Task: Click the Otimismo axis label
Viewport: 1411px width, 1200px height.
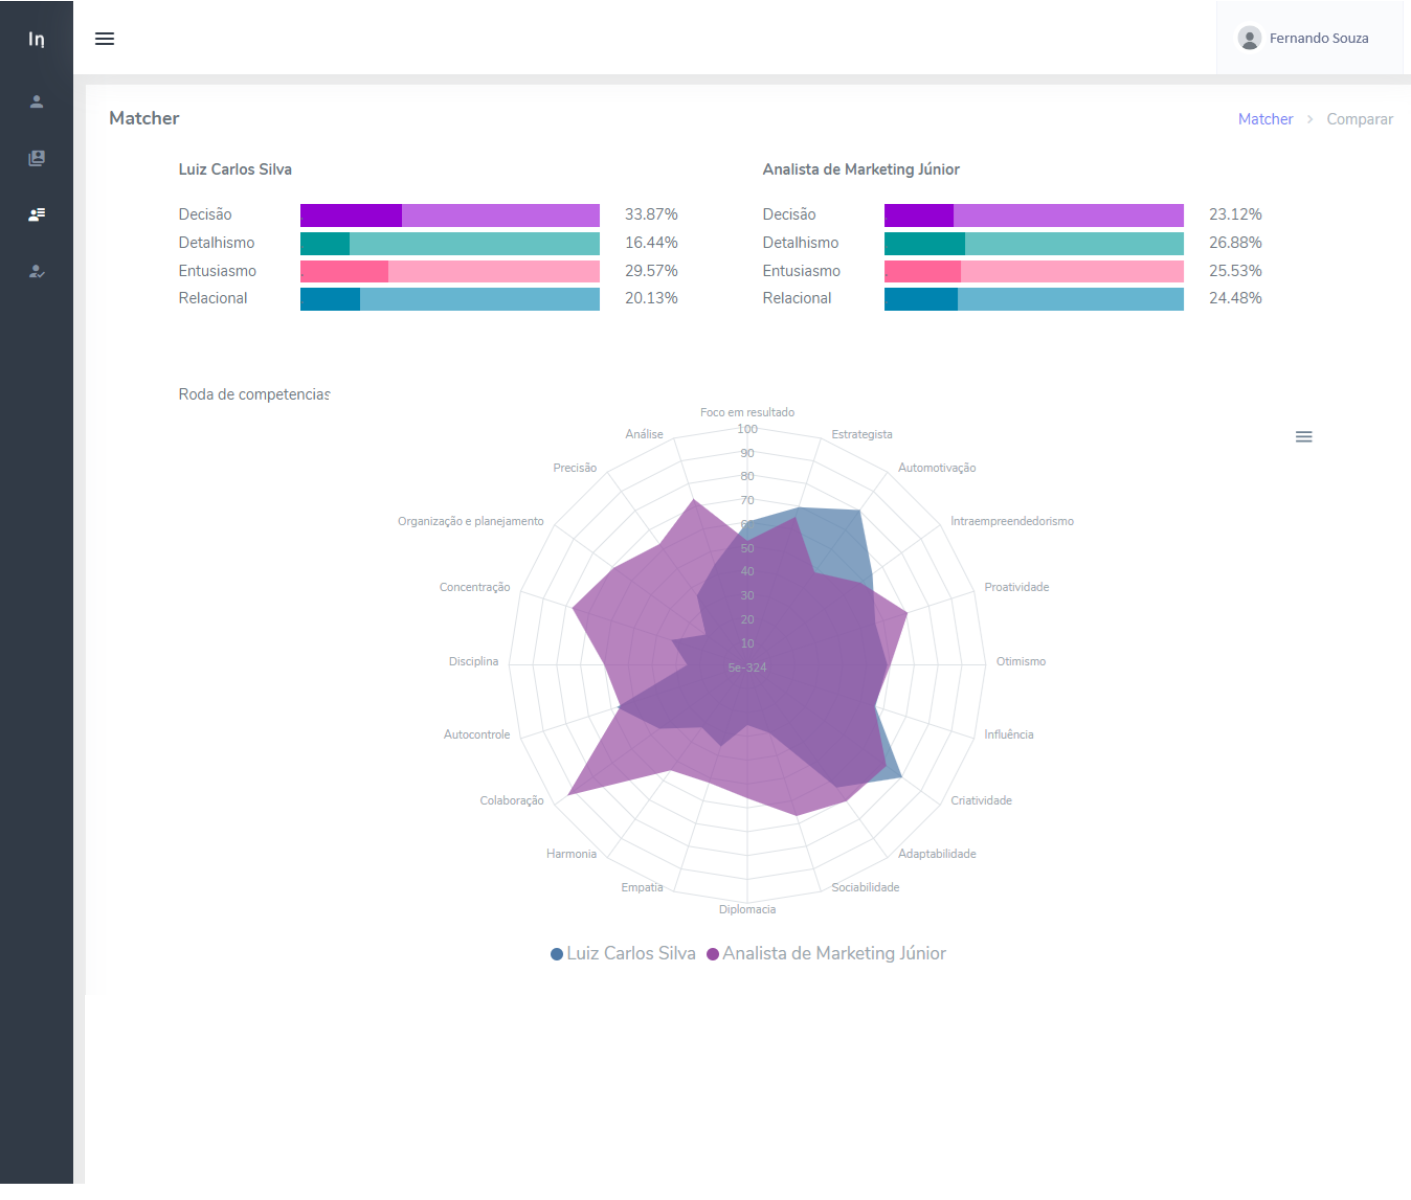Action: click(x=1021, y=661)
